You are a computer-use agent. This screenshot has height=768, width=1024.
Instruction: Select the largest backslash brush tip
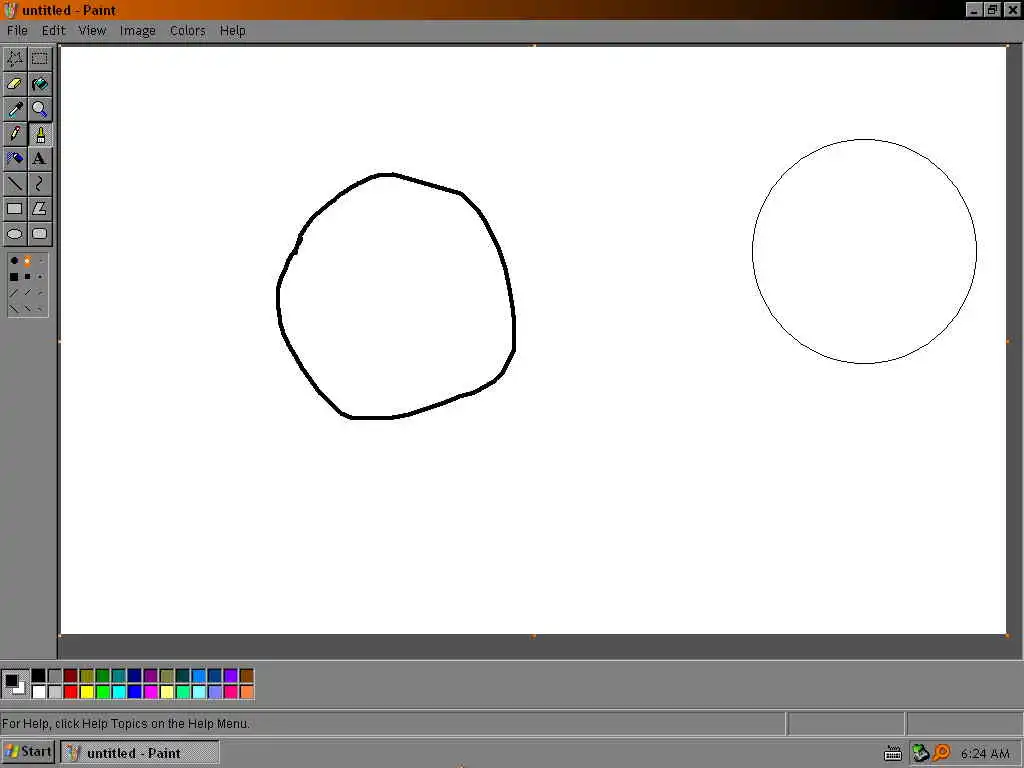14,308
